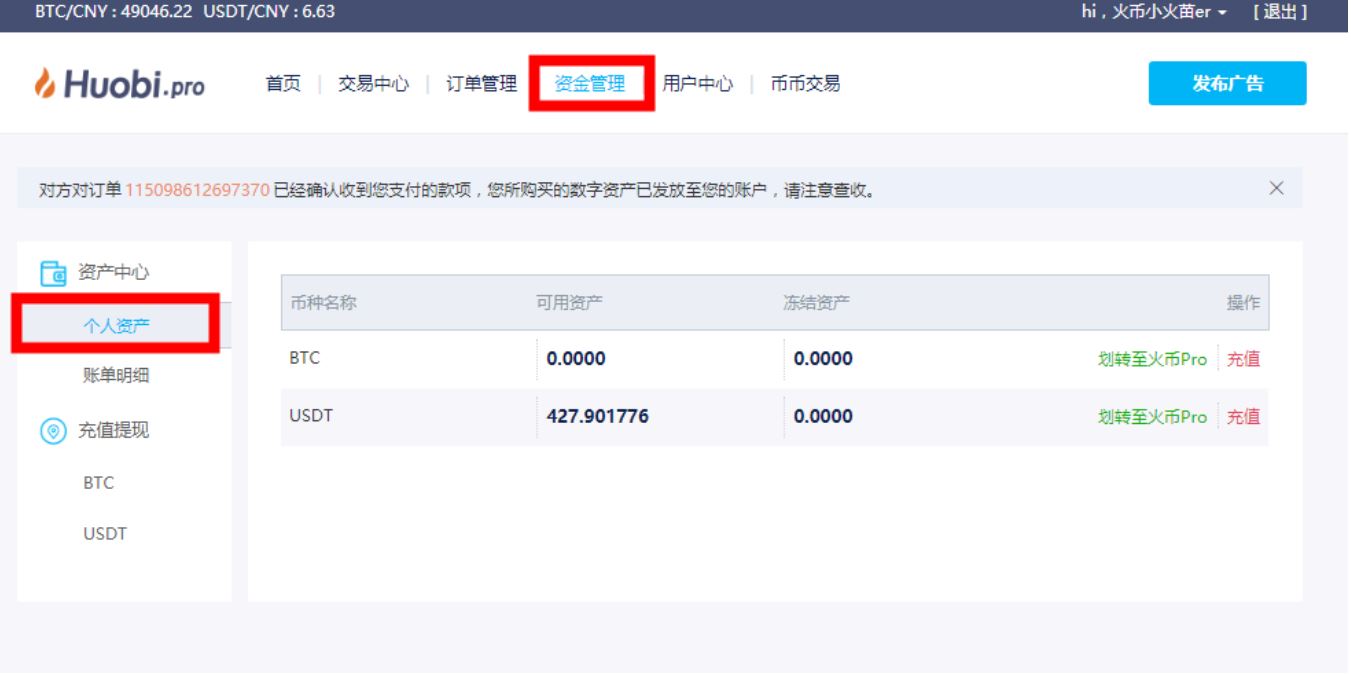Viewport: 1351px width, 675px height.
Task: Log out using the 退出 link
Action: [1280, 12]
